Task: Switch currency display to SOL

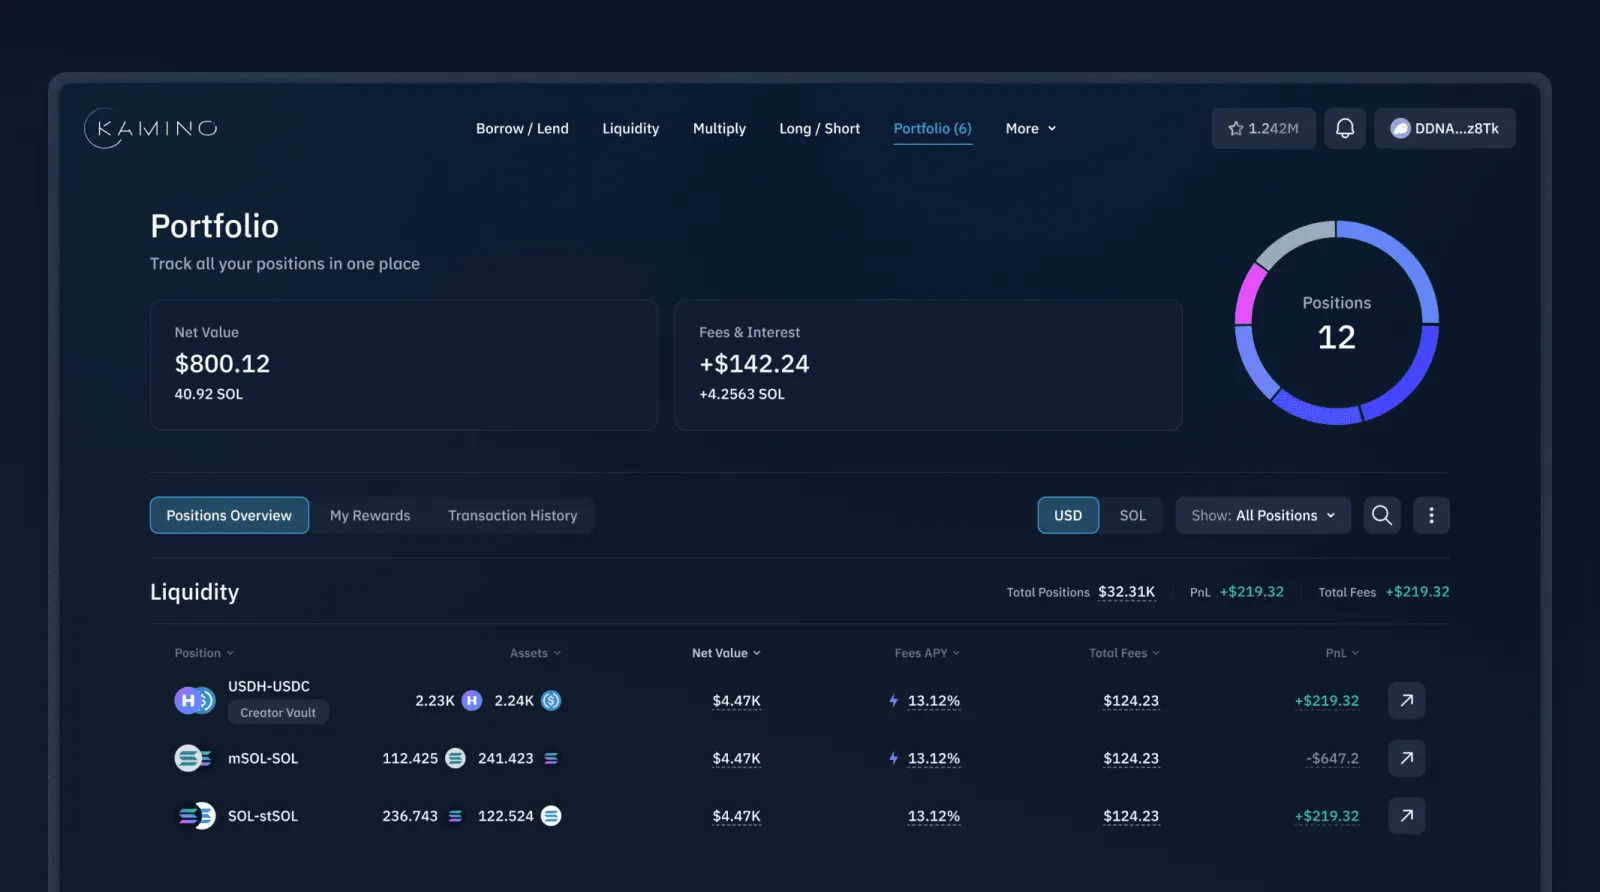Action: point(1132,515)
